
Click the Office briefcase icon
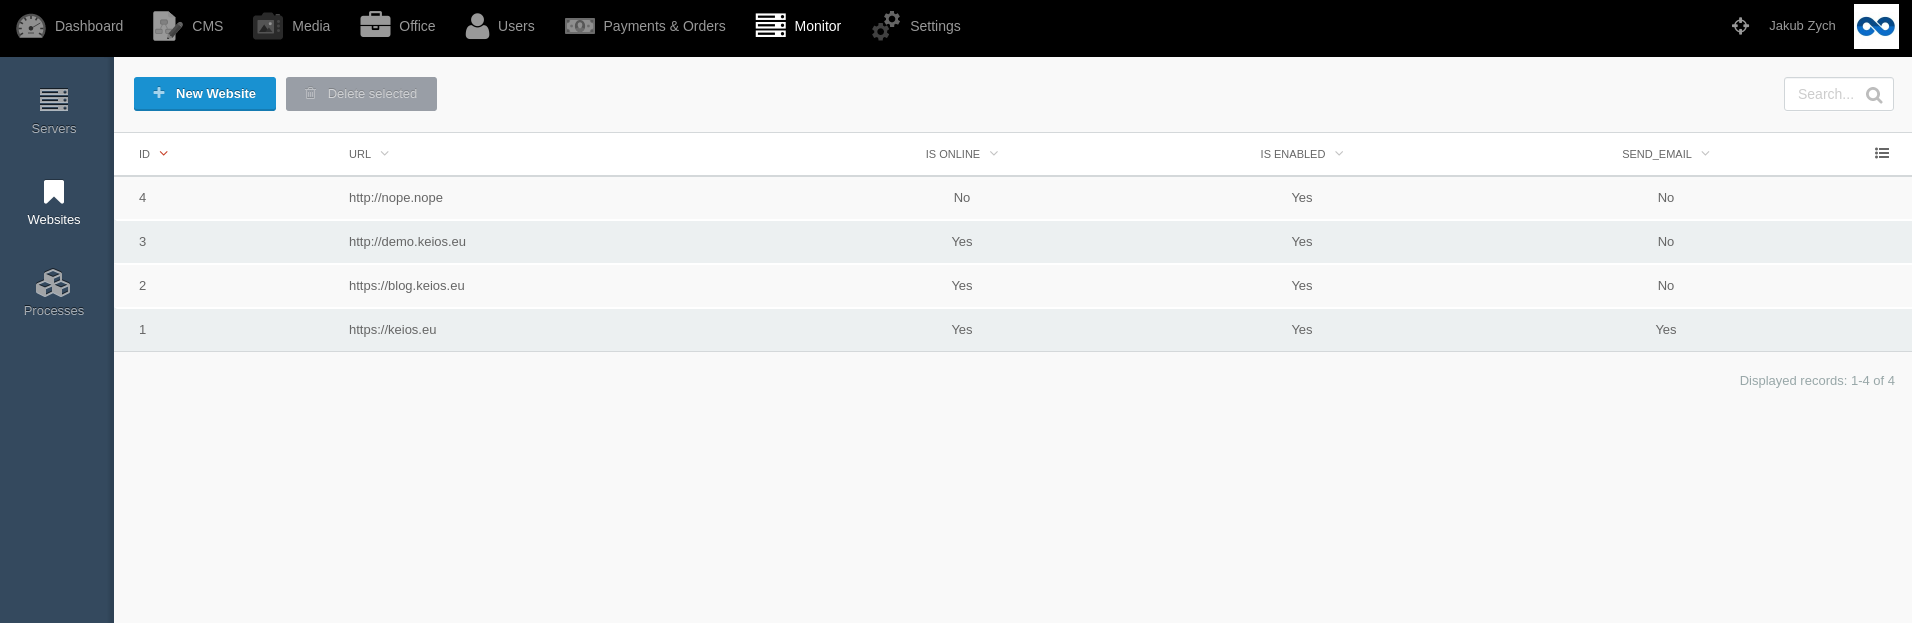375,25
